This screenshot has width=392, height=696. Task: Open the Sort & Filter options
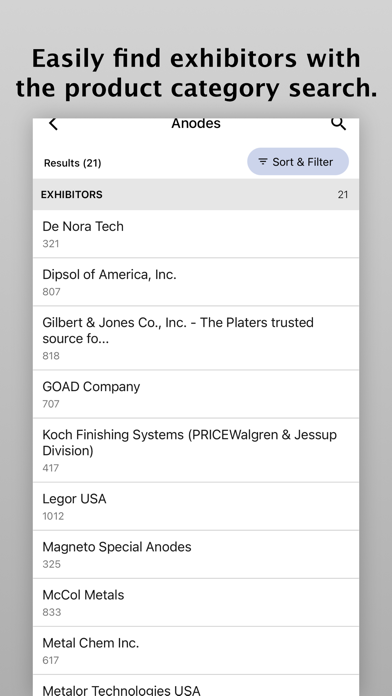click(298, 162)
